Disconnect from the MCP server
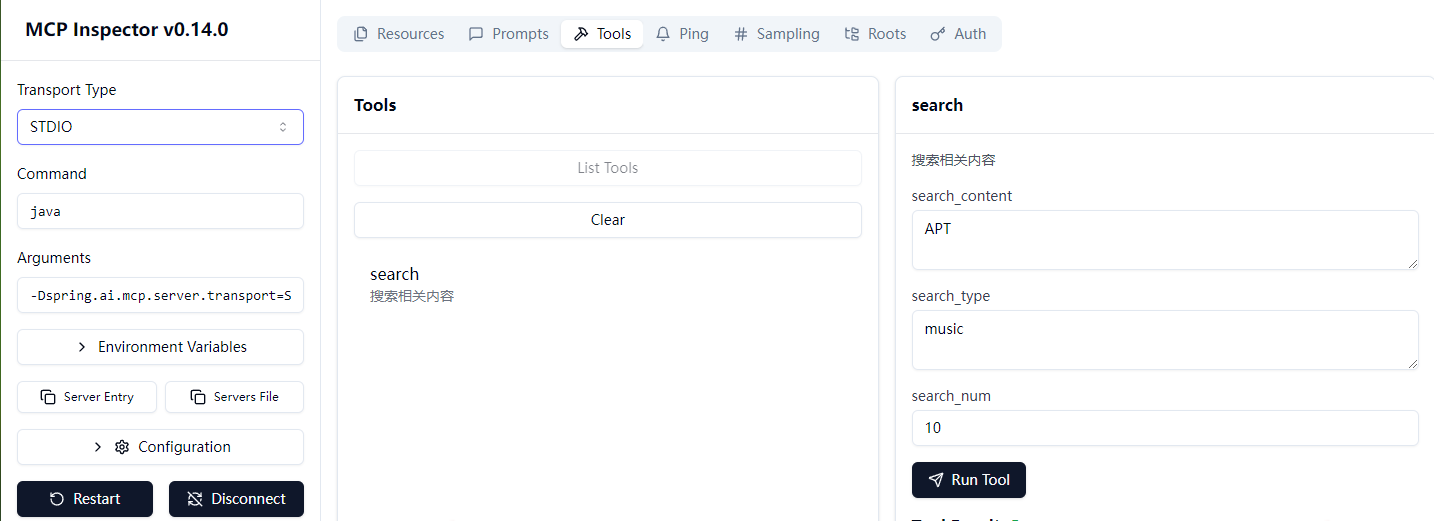The height and width of the screenshot is (521, 1434). (236, 499)
